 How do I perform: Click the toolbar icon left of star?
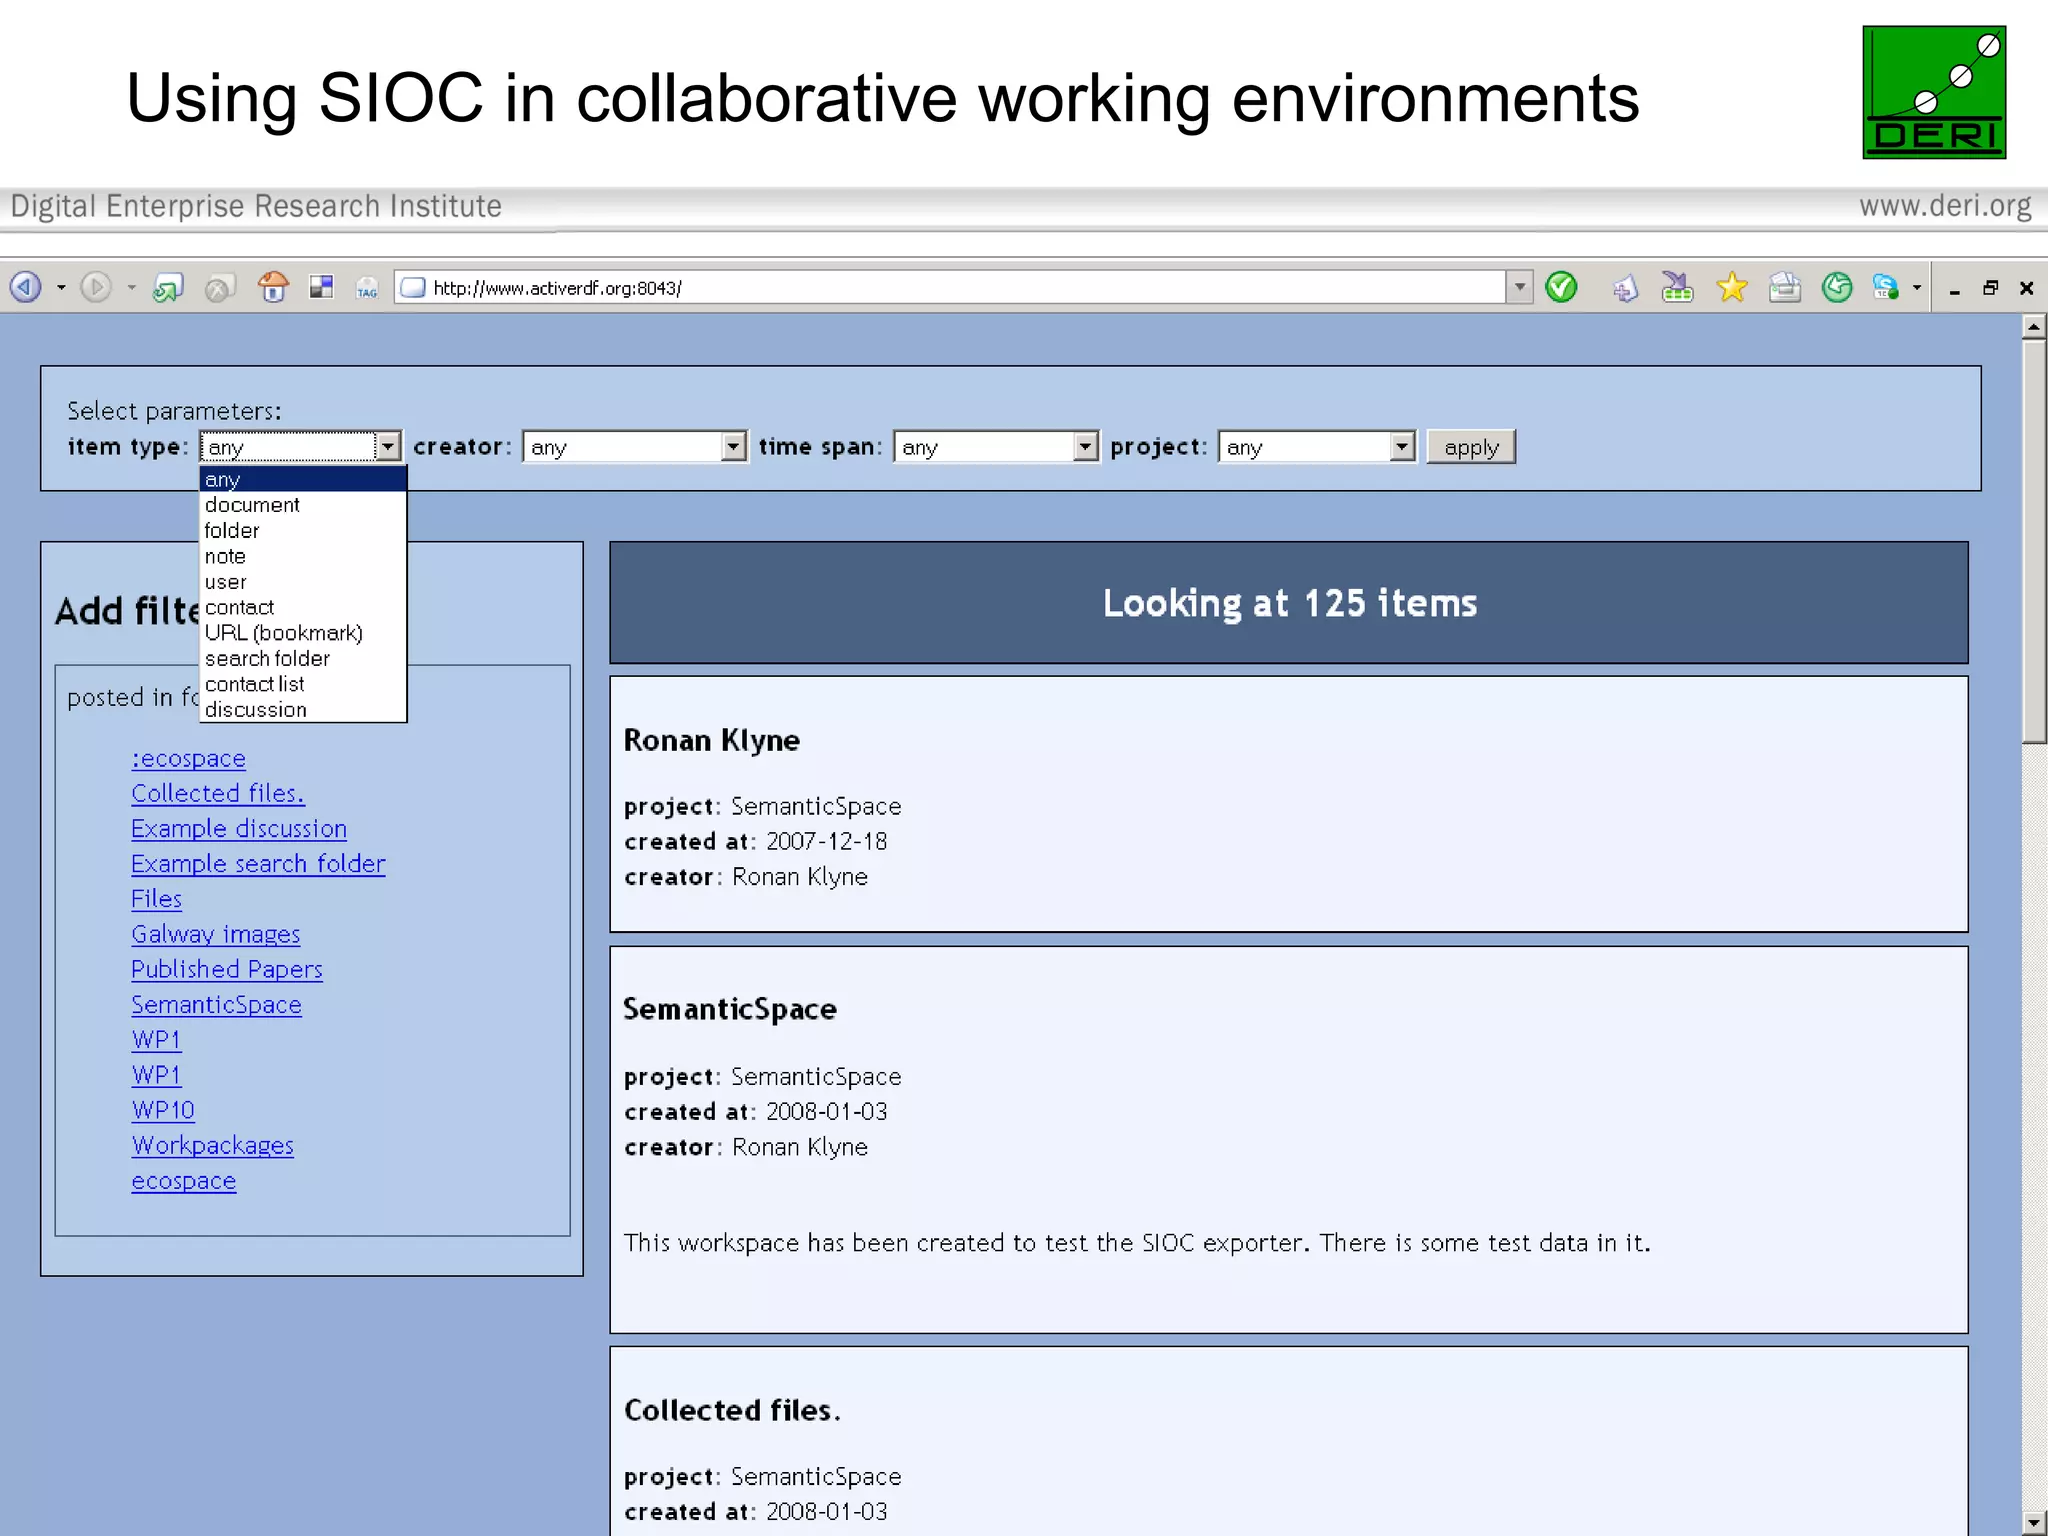pos(1677,288)
